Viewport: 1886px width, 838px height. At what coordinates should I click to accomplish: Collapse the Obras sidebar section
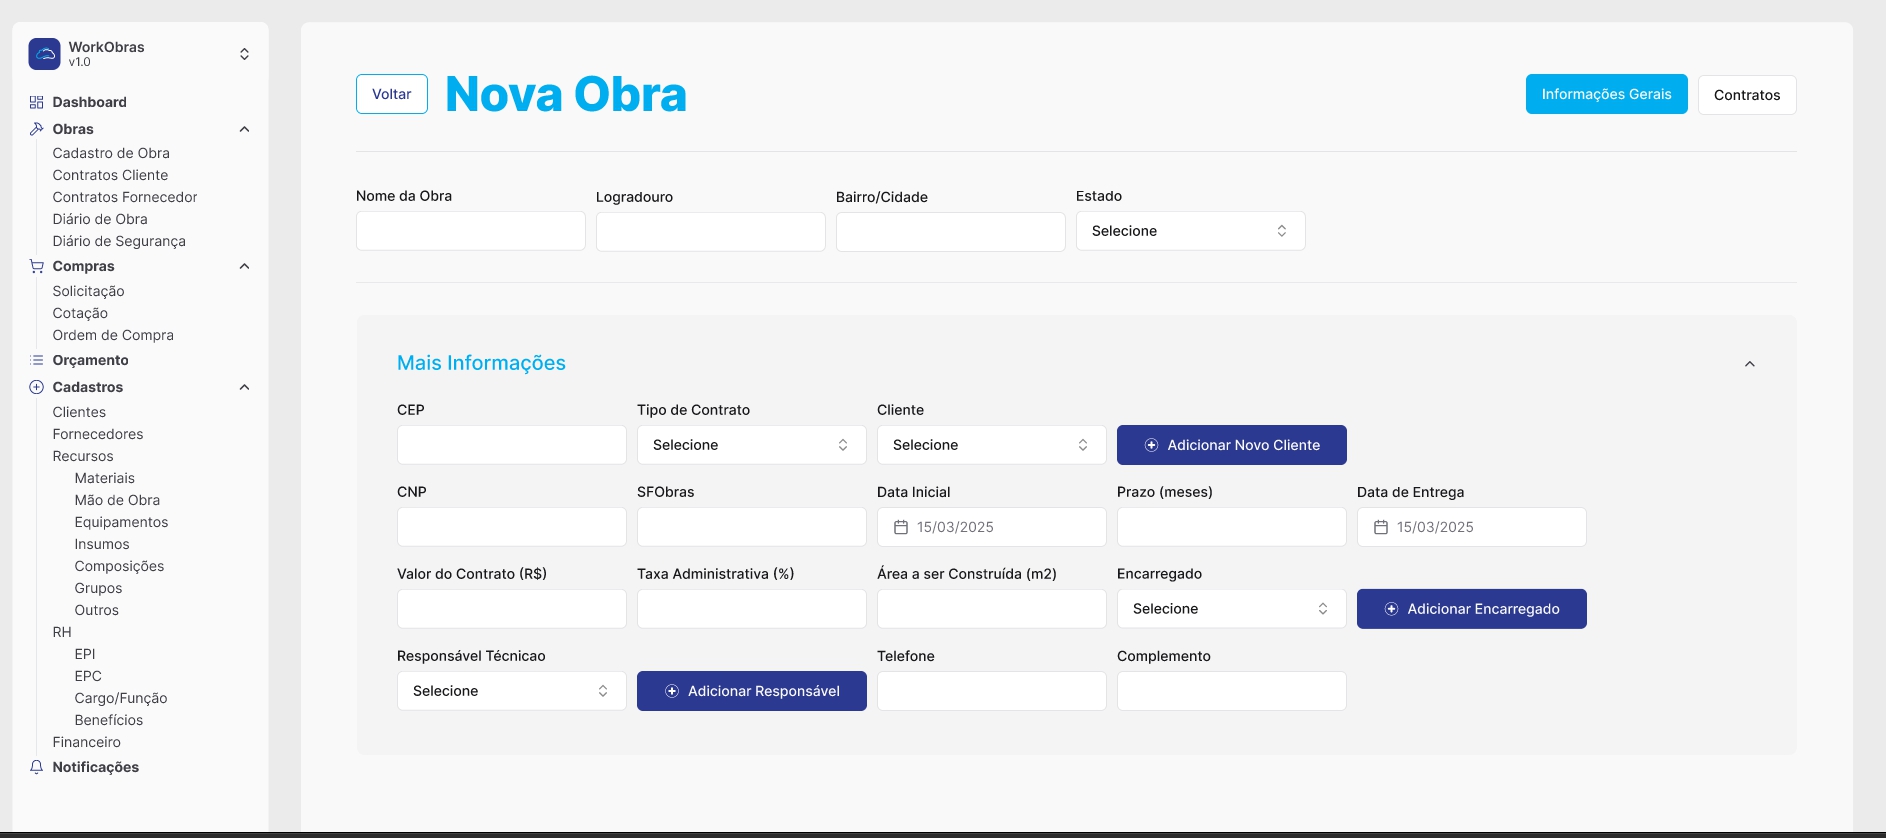[244, 129]
